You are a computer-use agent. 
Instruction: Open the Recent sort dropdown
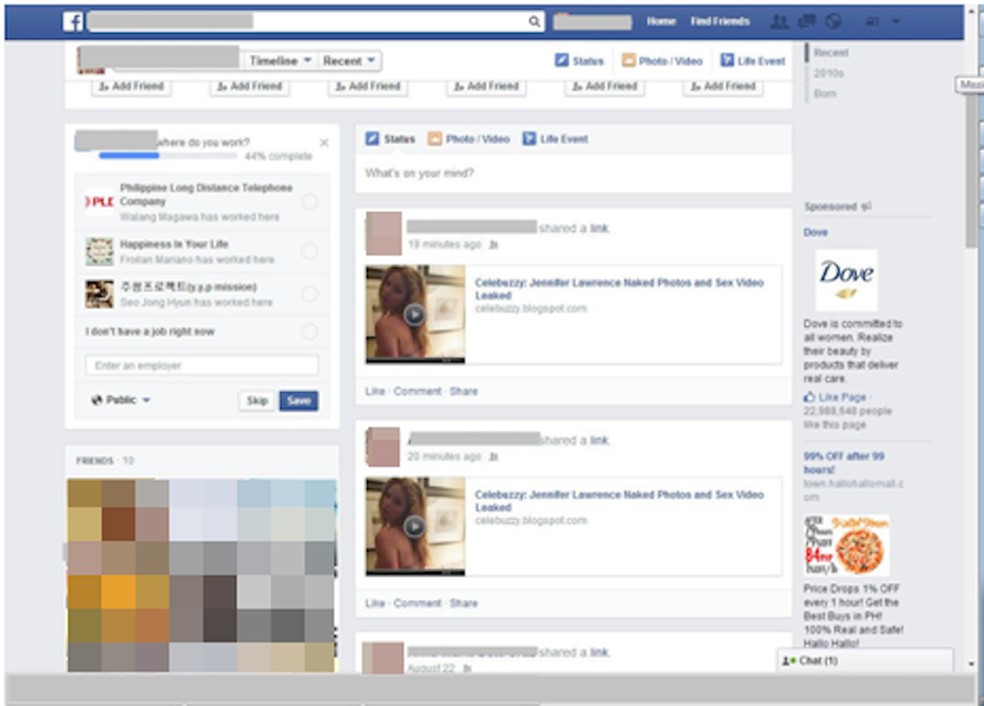pos(349,60)
